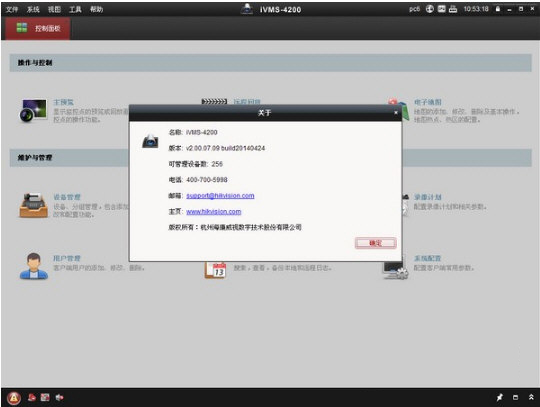Select the 控制面板 tab

click(38, 28)
